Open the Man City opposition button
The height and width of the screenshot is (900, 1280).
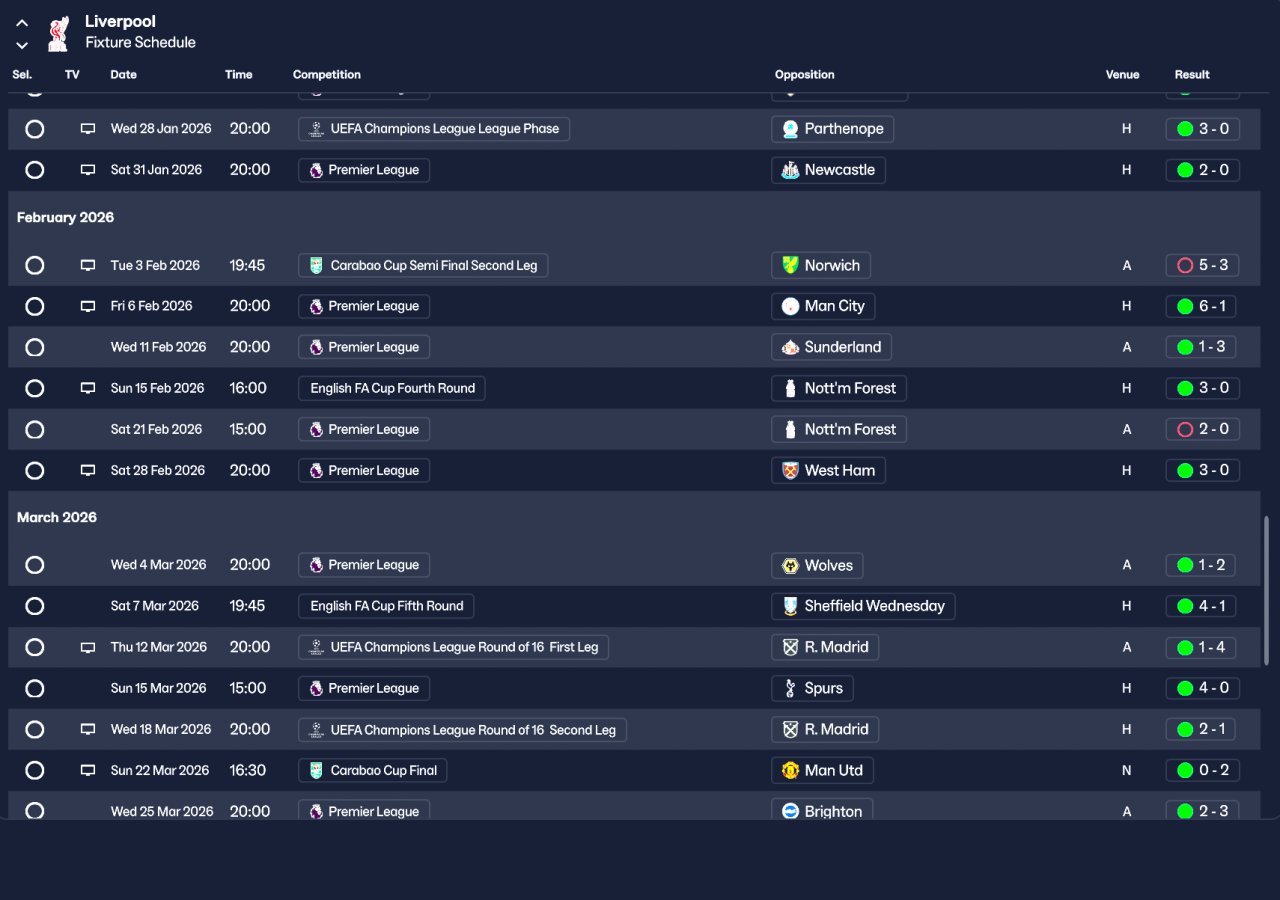(x=824, y=306)
